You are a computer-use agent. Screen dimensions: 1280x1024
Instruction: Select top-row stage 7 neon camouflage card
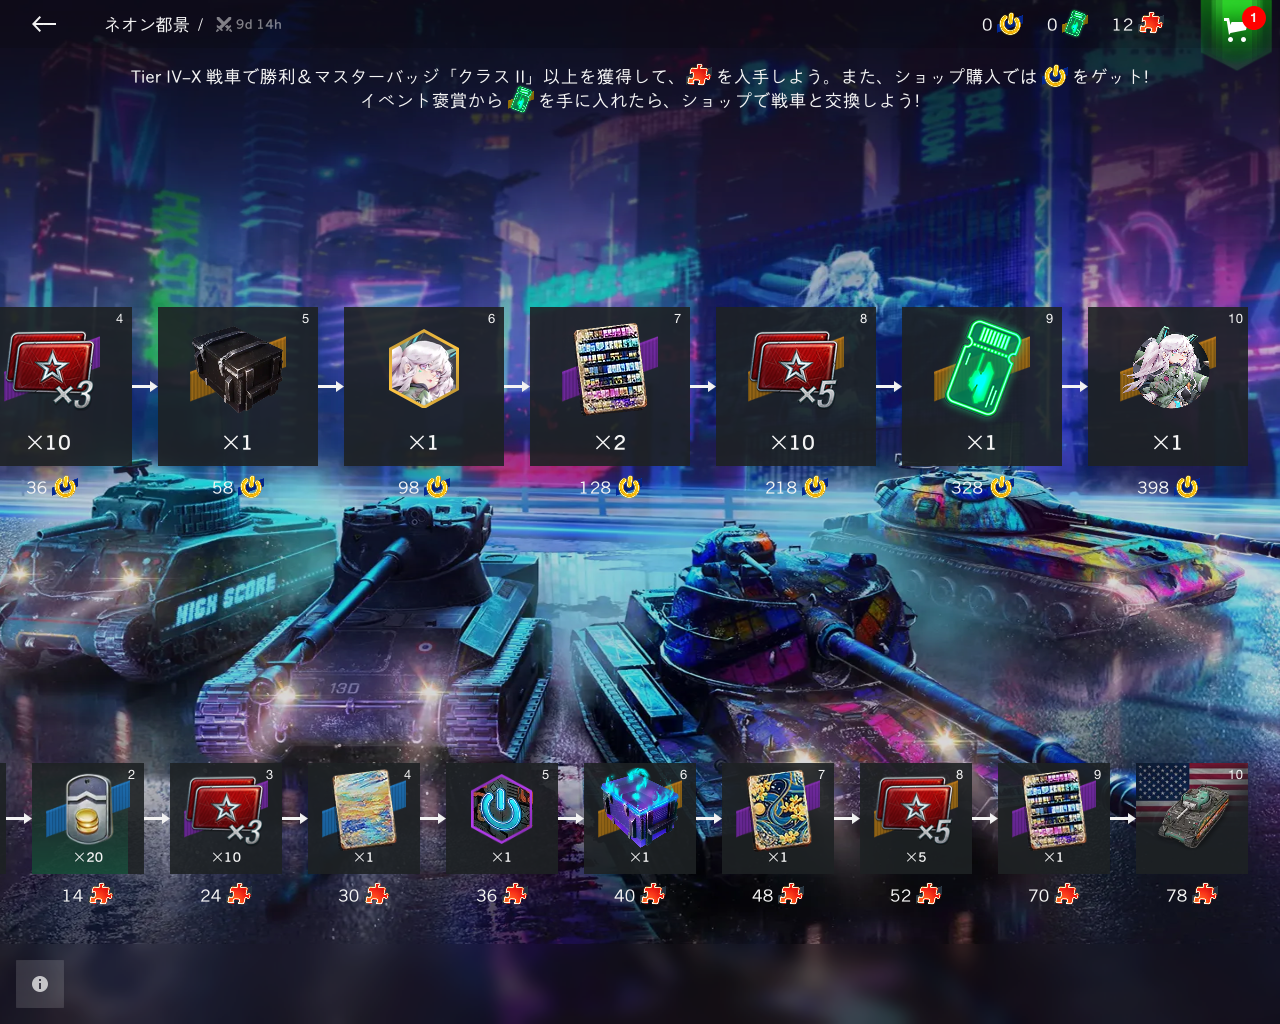click(610, 386)
